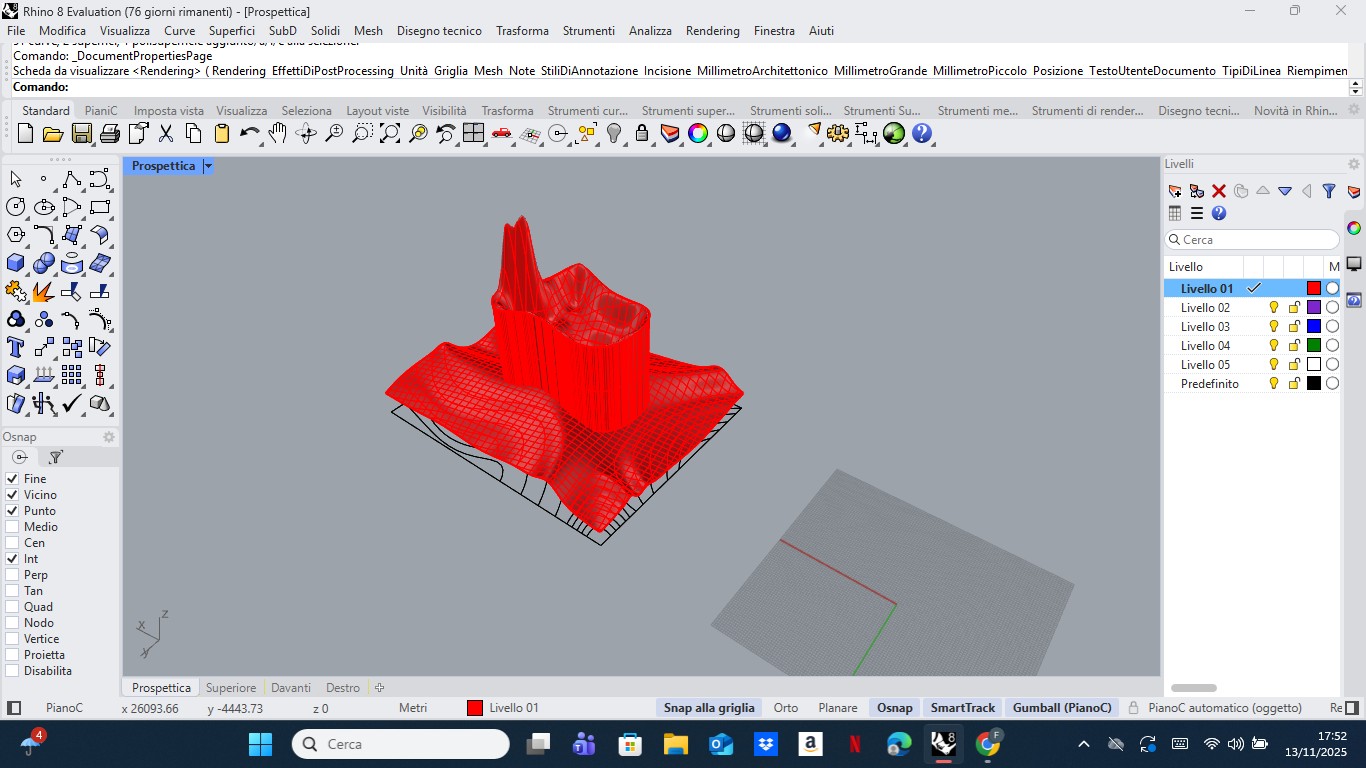Viewport: 1366px width, 768px height.
Task: Delete layer with the red X
Action: click(1219, 191)
